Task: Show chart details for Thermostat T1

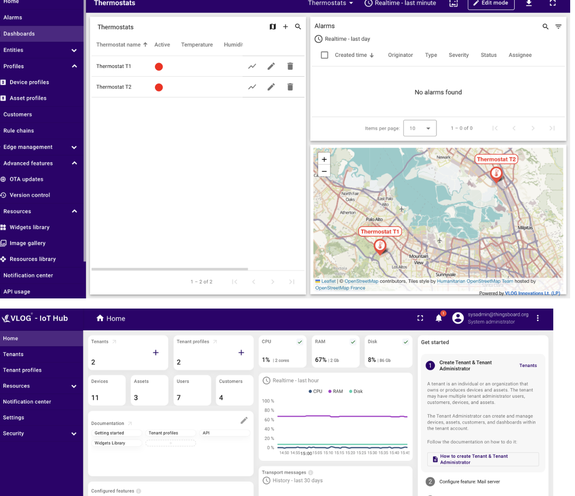Action: point(252,66)
